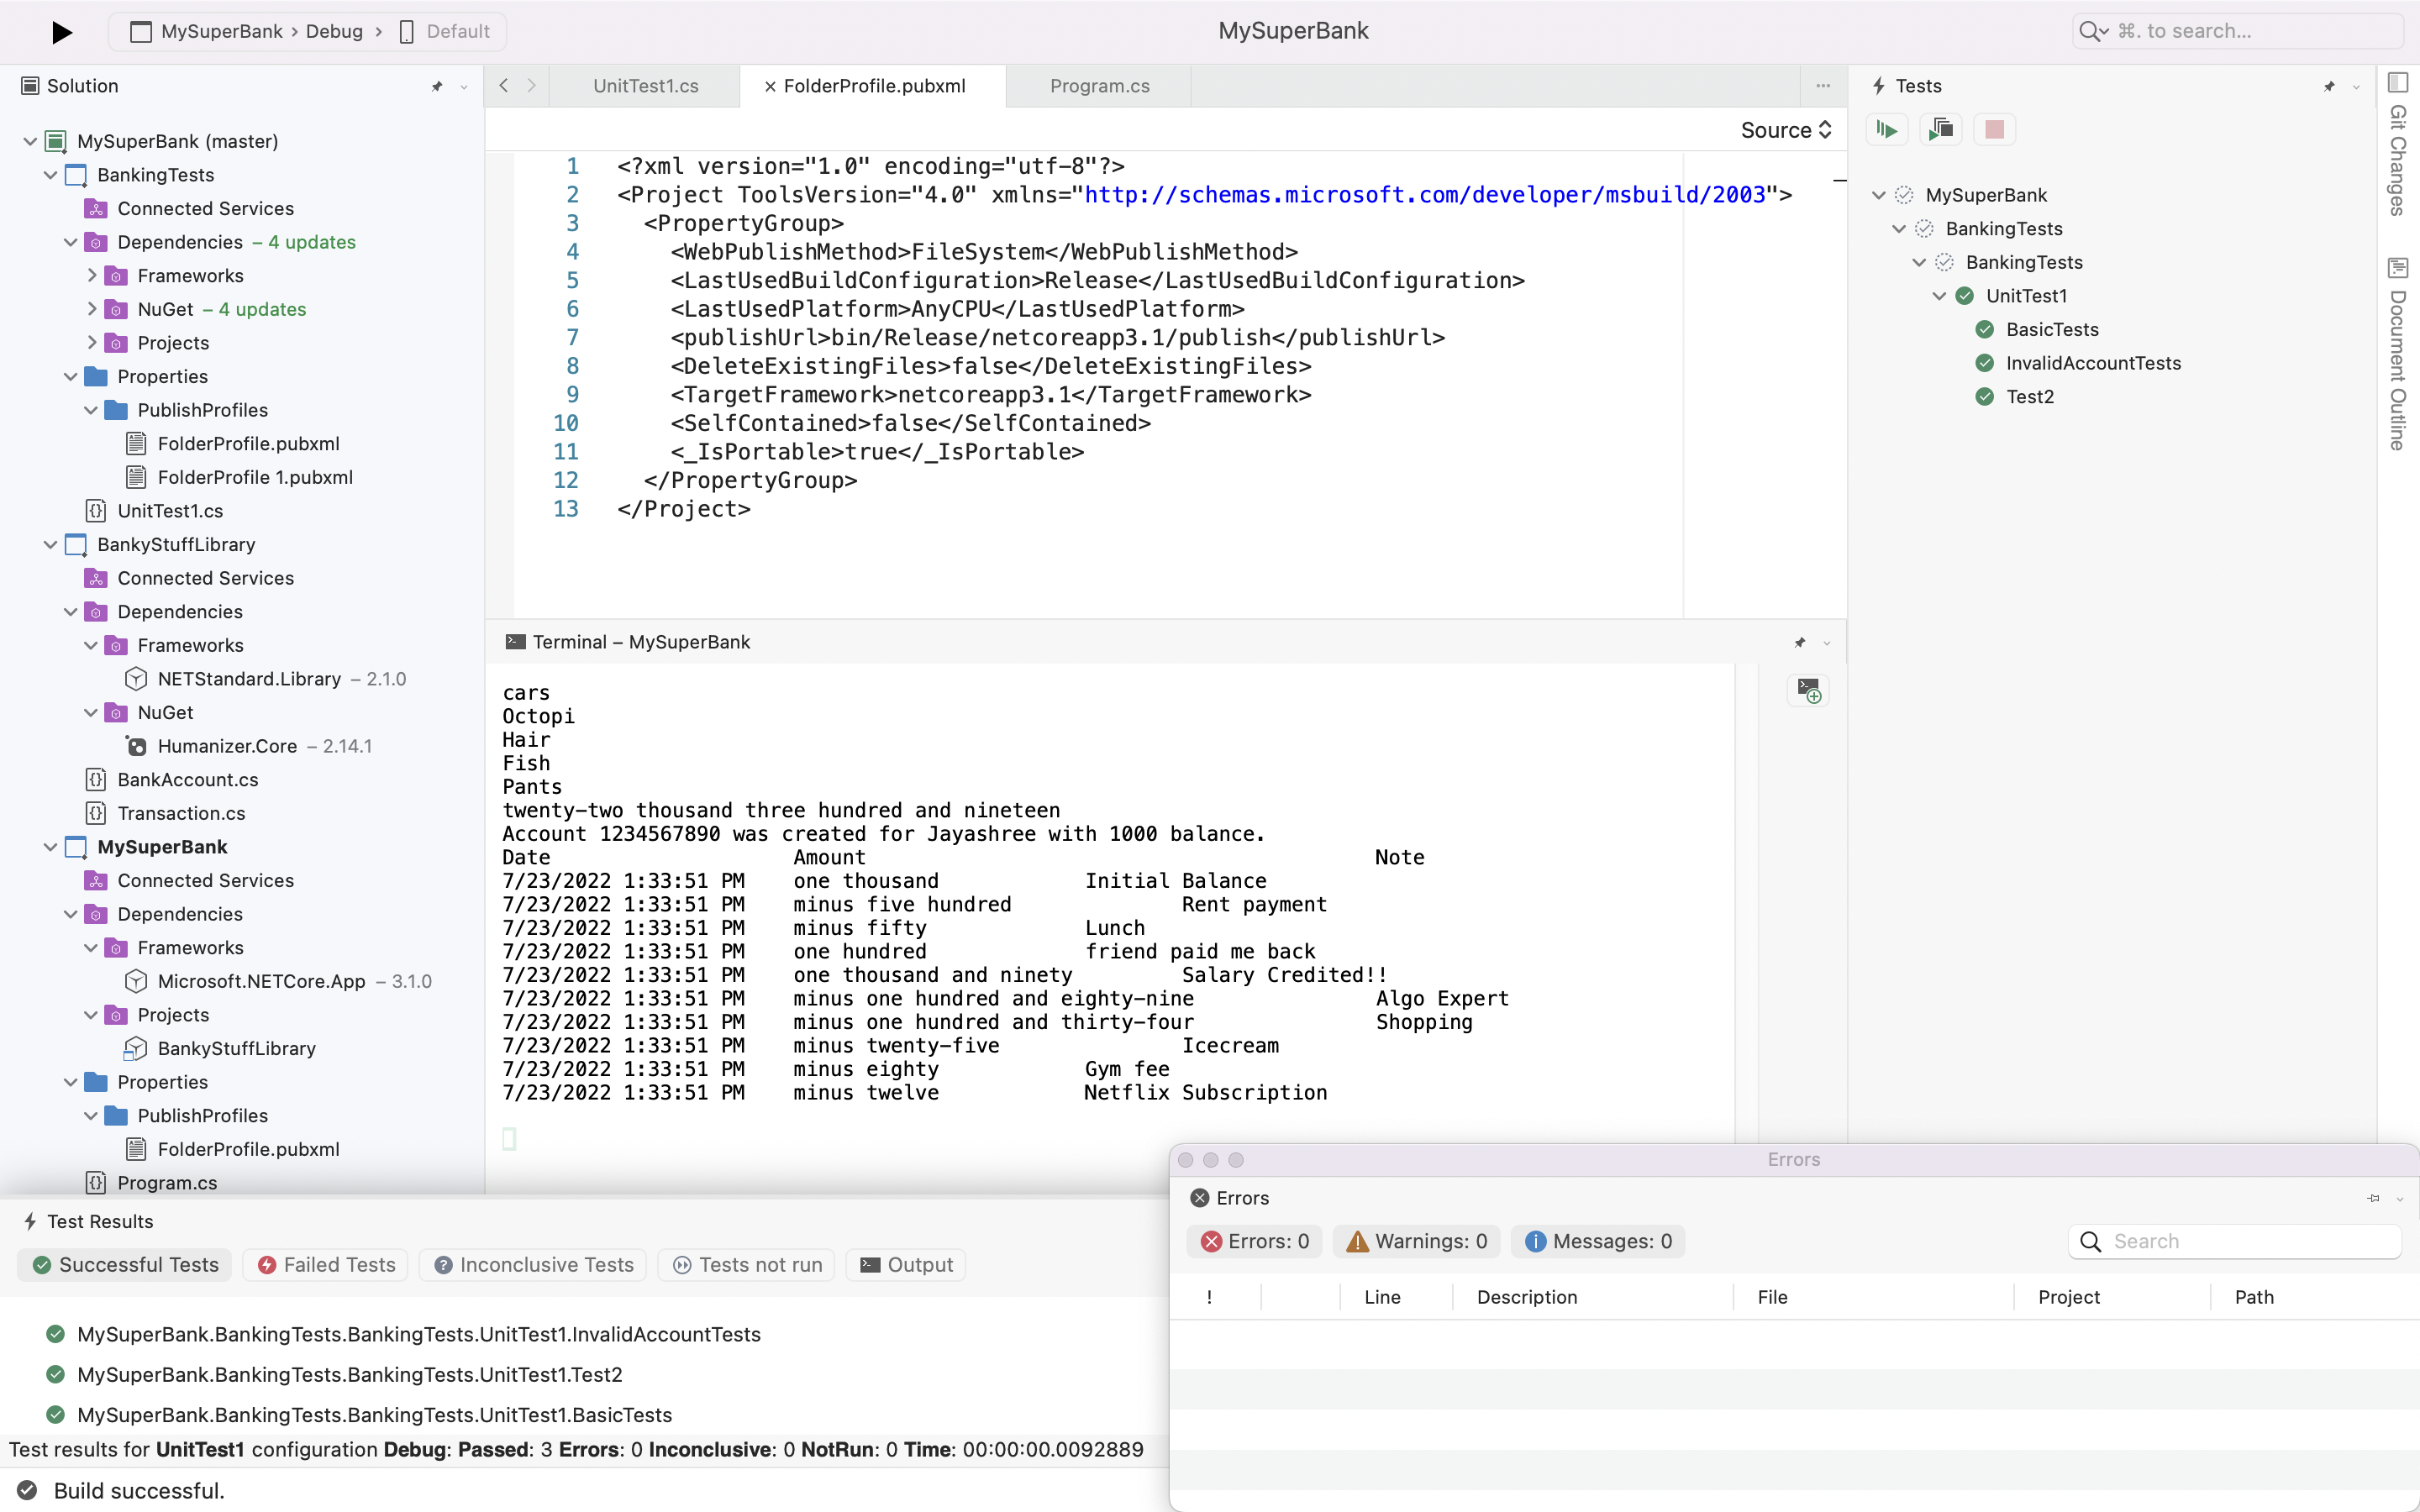Select the Debug configuration in toolbar
The image size is (2420, 1512).
(334, 32)
